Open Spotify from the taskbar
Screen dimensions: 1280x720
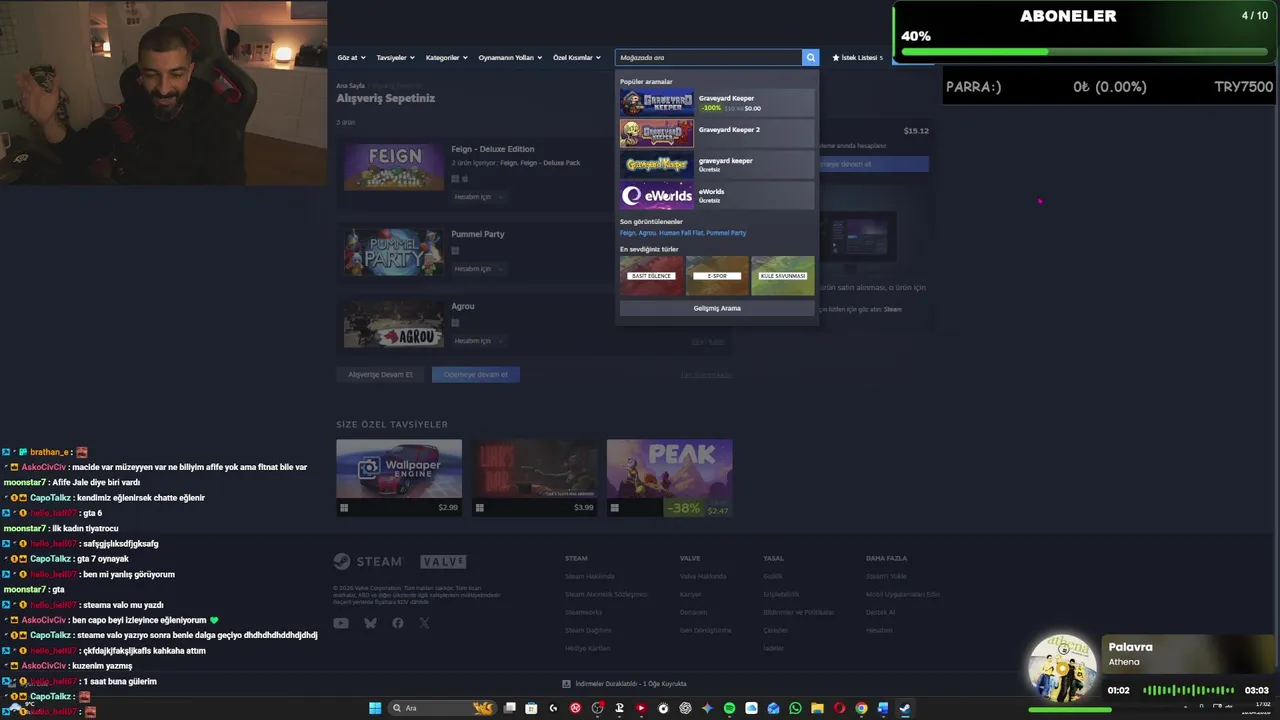click(729, 708)
